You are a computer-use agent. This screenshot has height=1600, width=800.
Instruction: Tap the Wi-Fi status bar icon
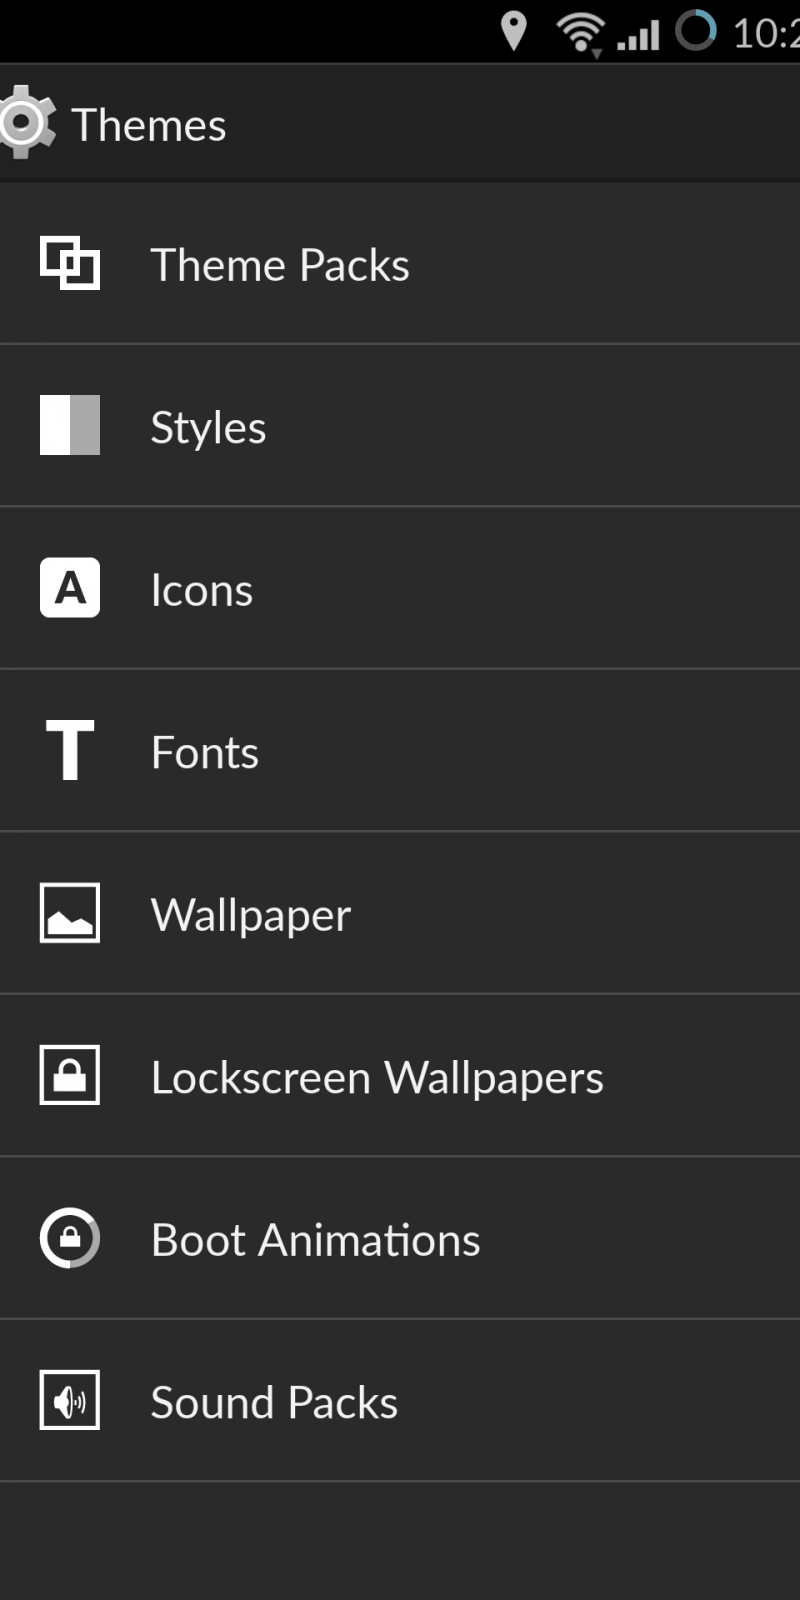click(x=580, y=32)
